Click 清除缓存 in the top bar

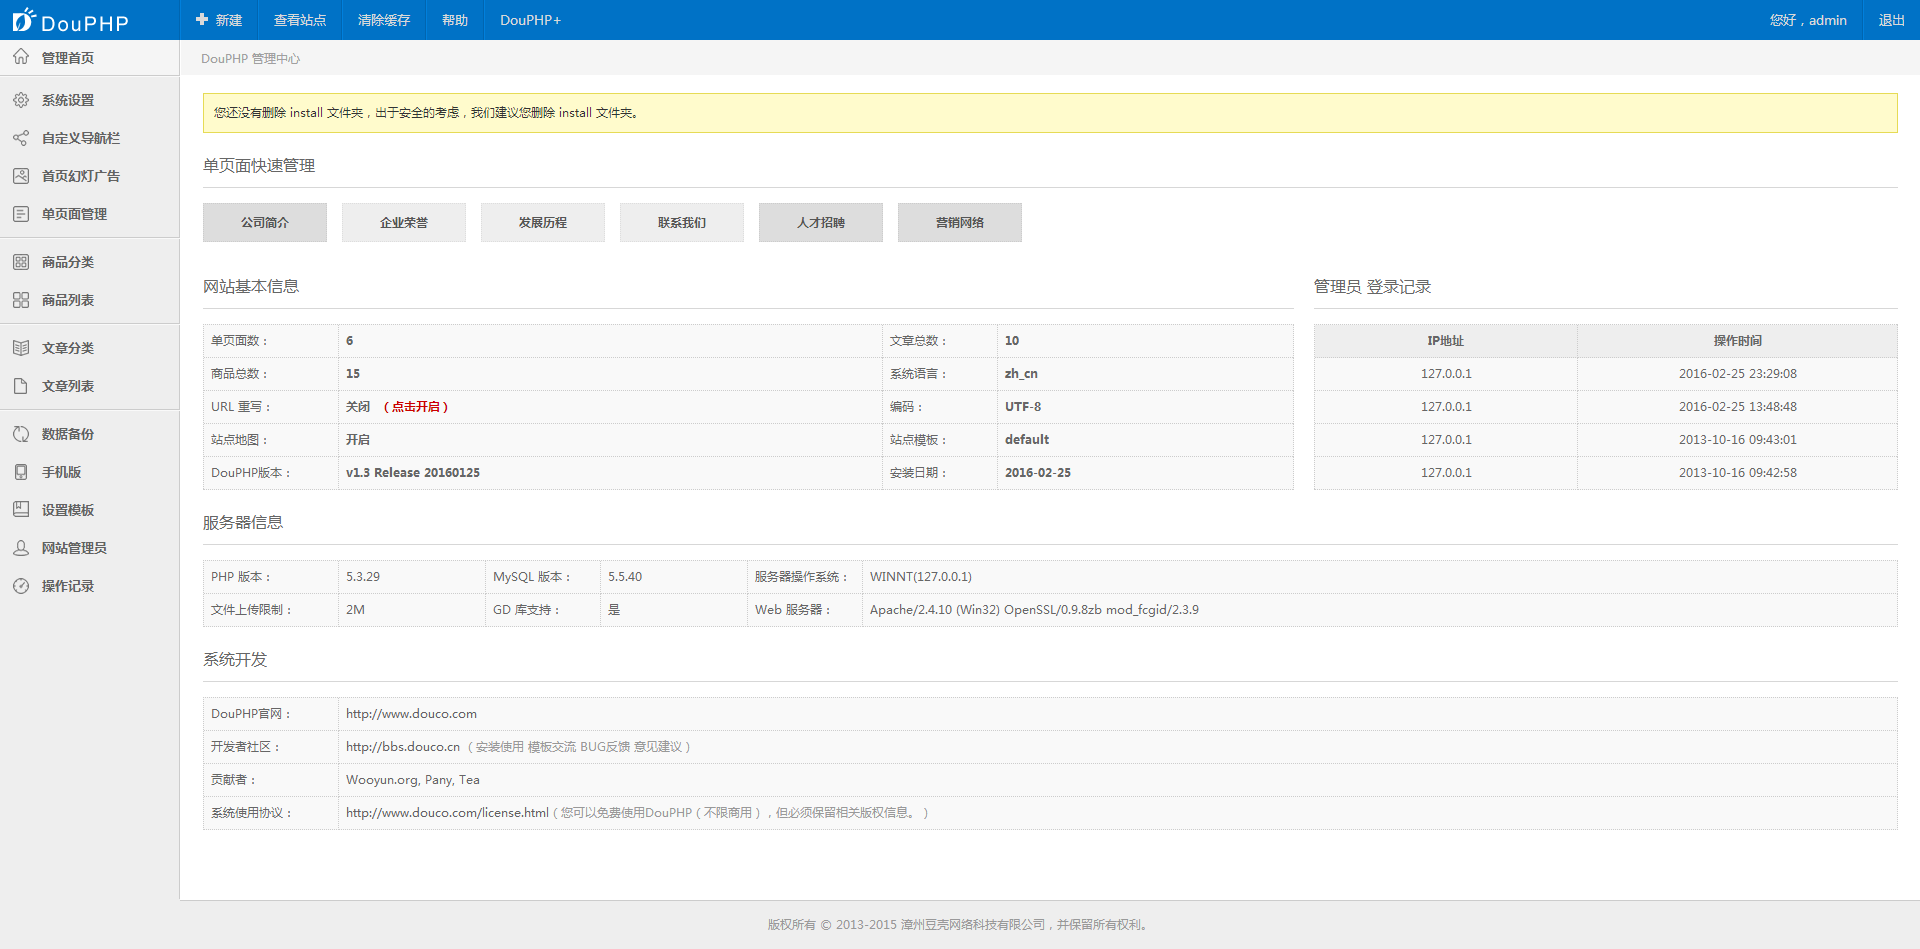pos(384,20)
